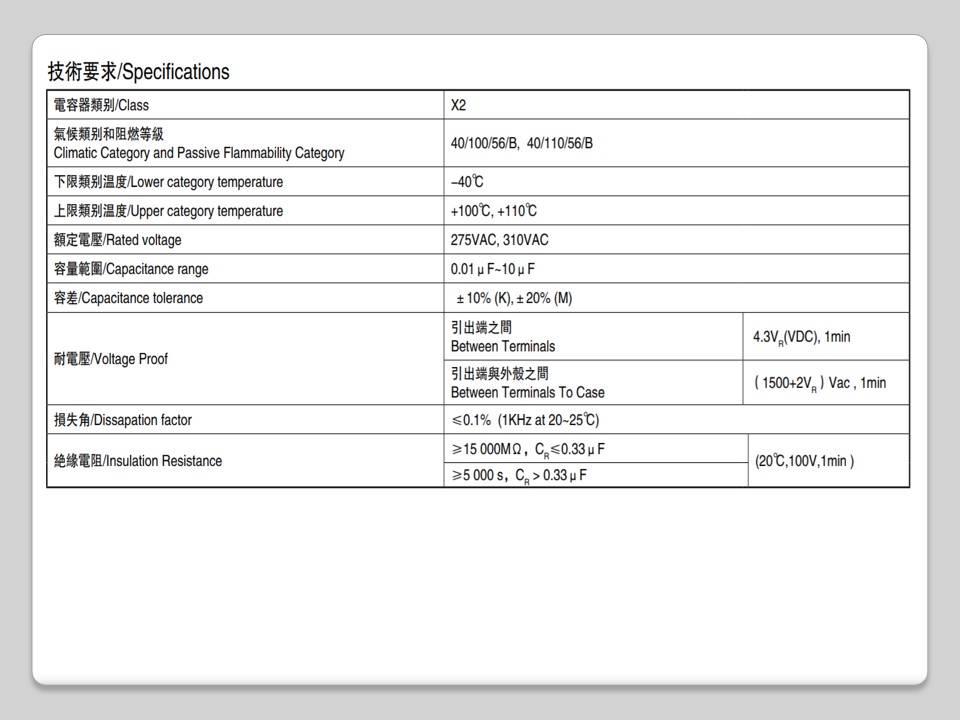Click the −40℃ temperature value
Image resolution: width=960 pixels, height=720 pixels.
point(467,182)
